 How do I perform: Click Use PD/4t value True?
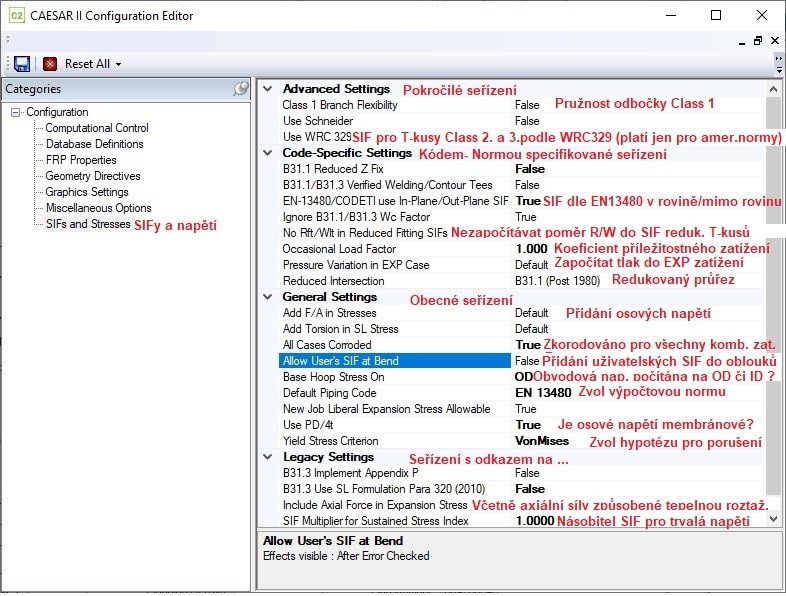click(x=528, y=425)
